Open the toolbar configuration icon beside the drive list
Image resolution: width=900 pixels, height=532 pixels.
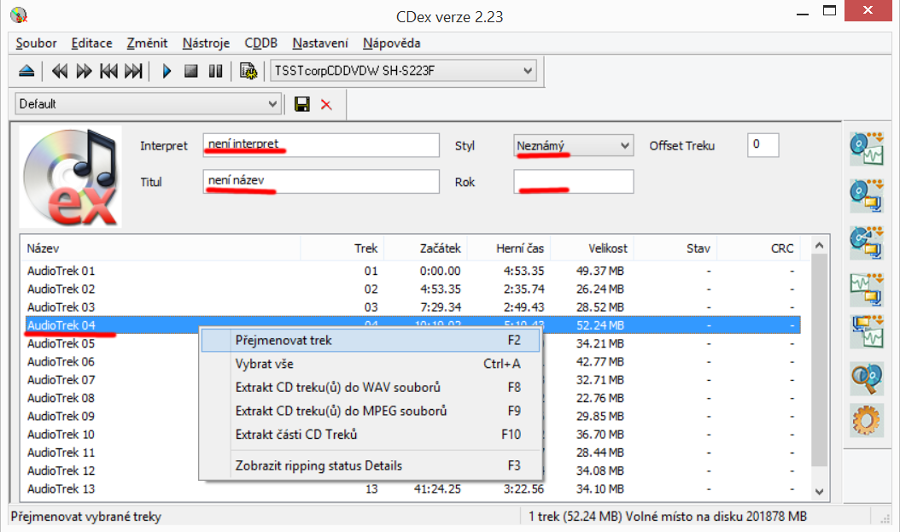pos(248,71)
